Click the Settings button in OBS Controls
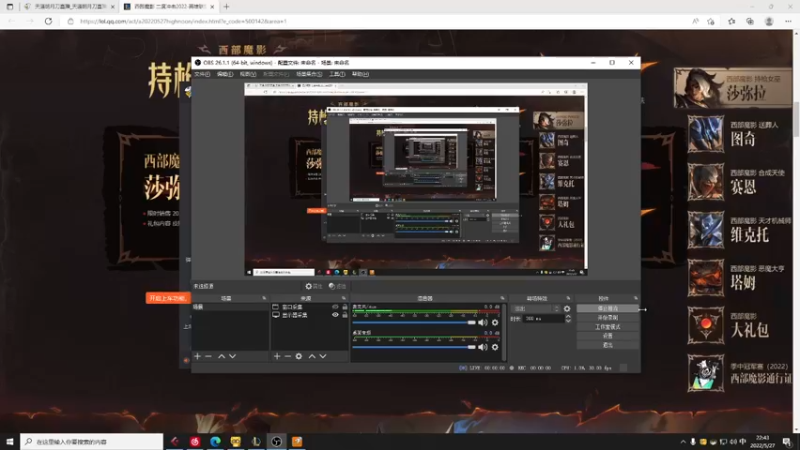800x450 pixels. (607, 336)
